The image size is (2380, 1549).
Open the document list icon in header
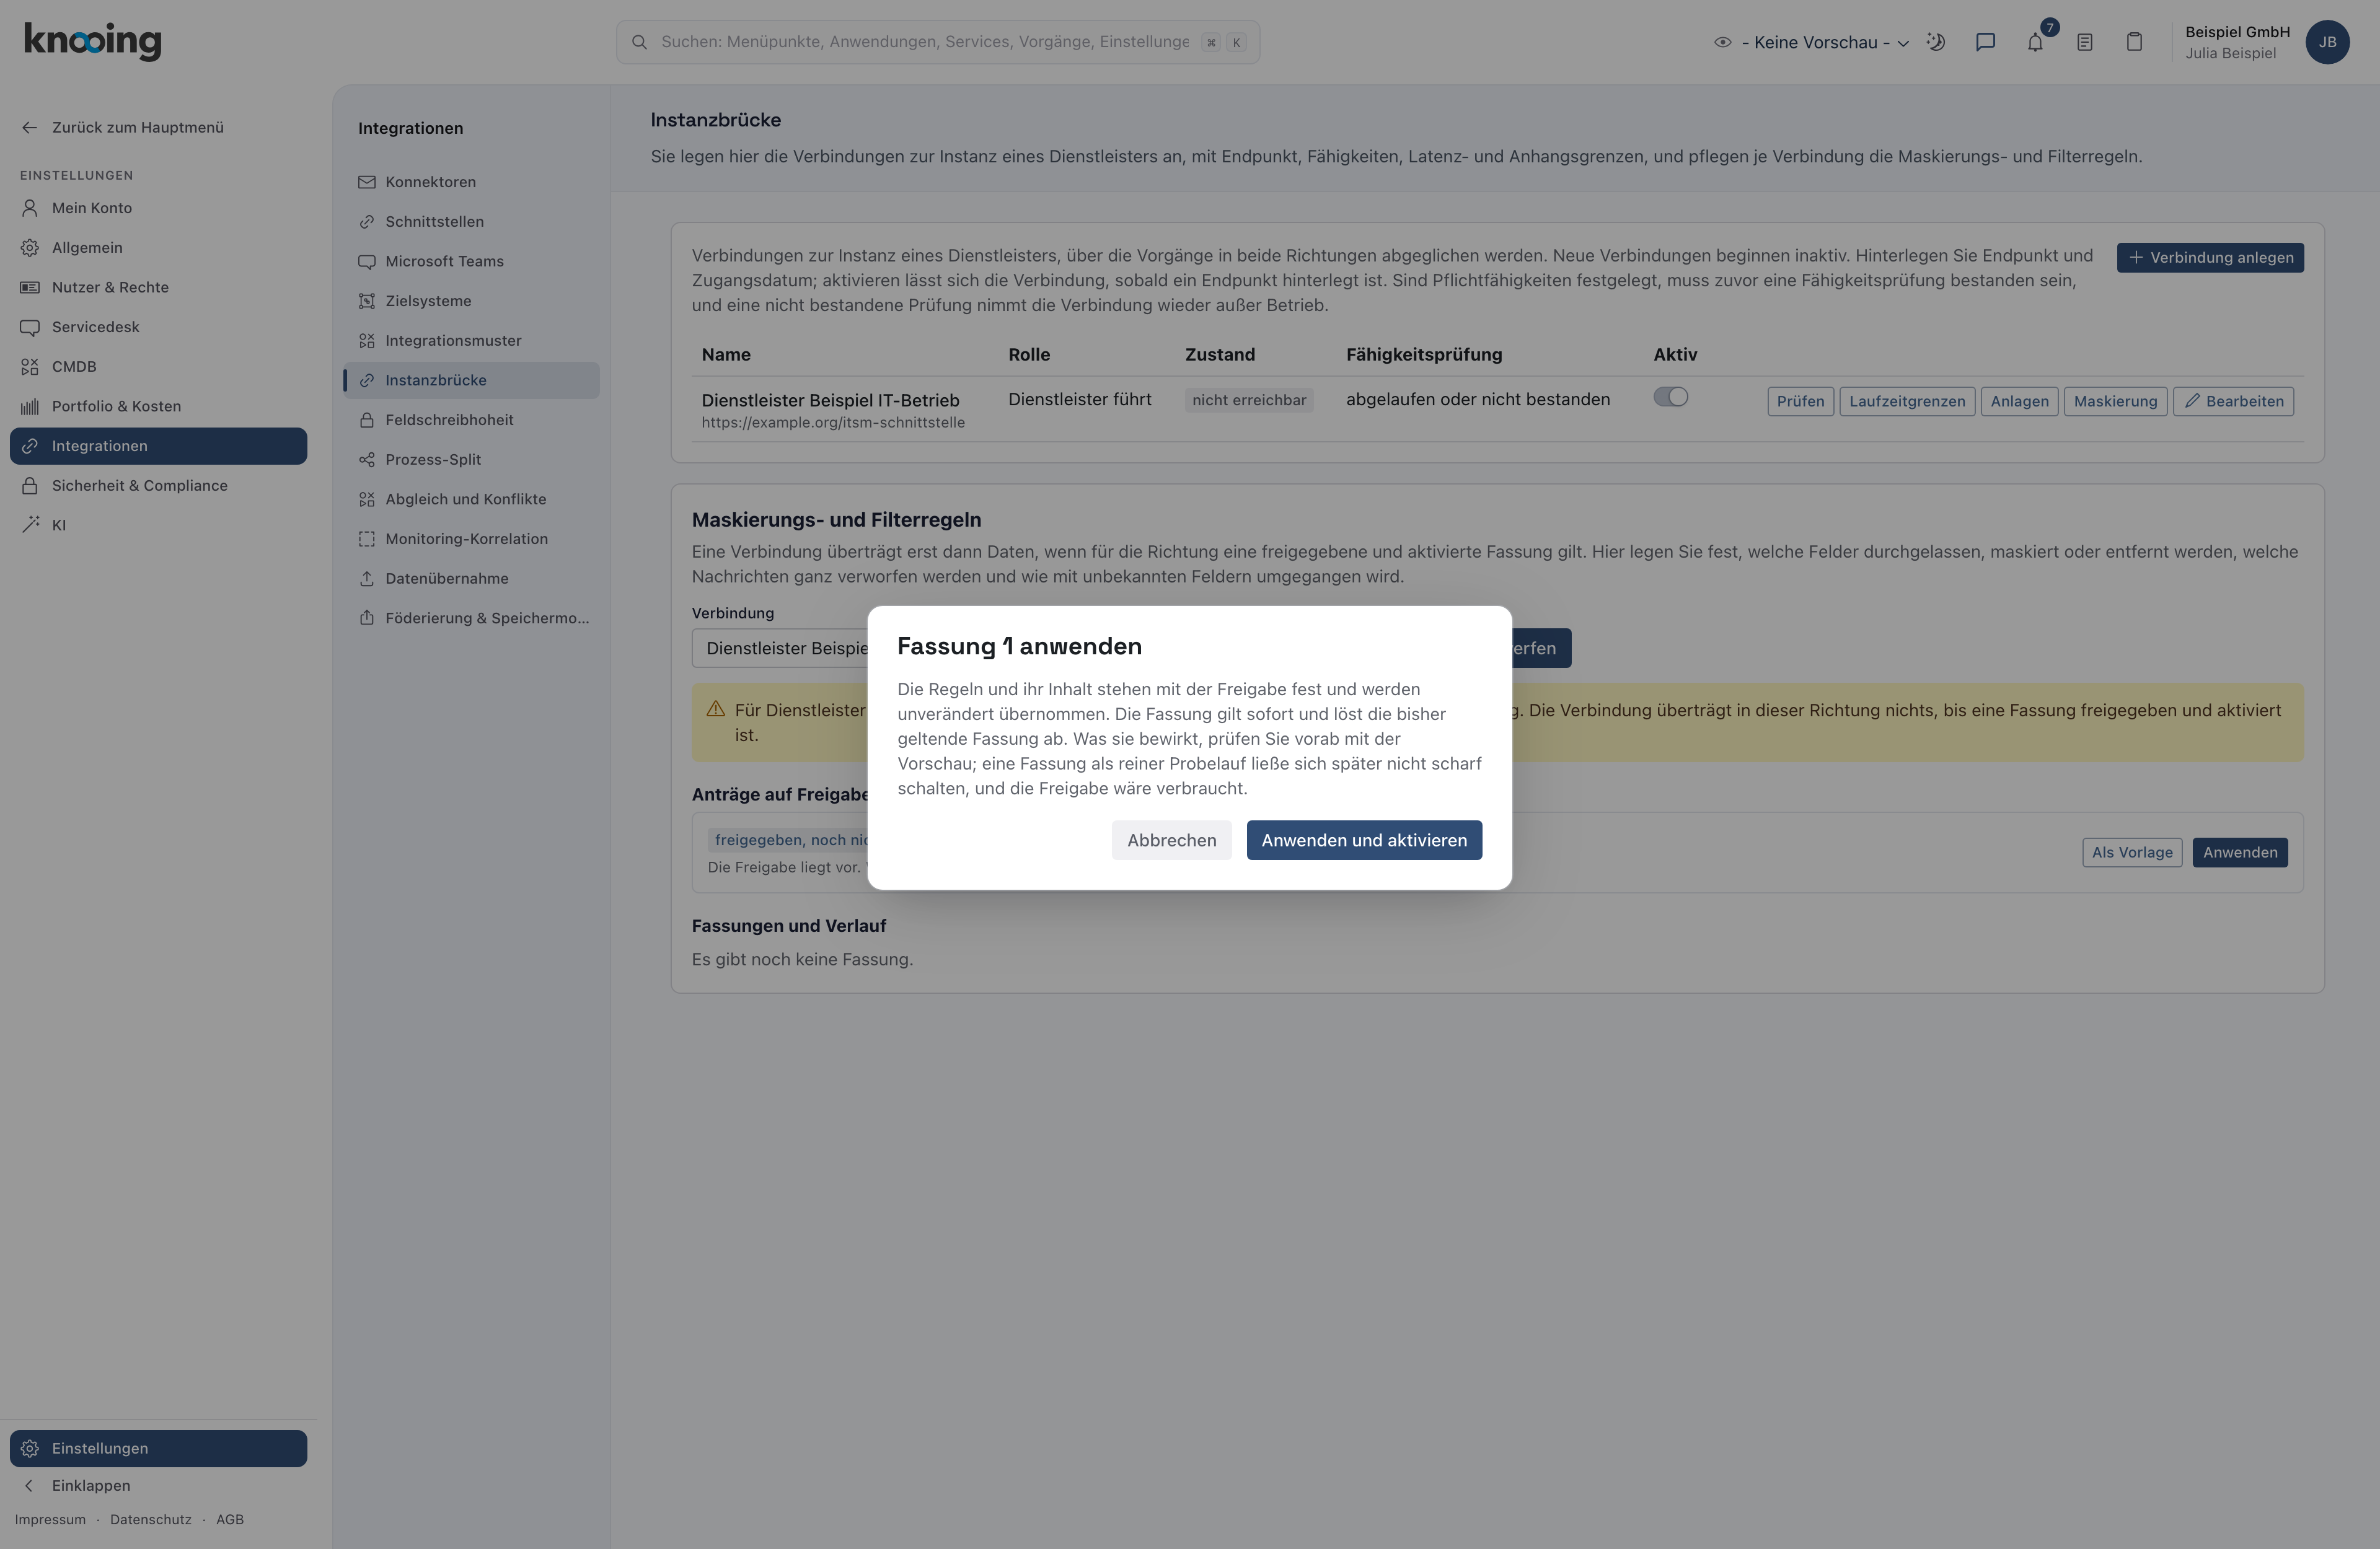pyautogui.click(x=2085, y=42)
